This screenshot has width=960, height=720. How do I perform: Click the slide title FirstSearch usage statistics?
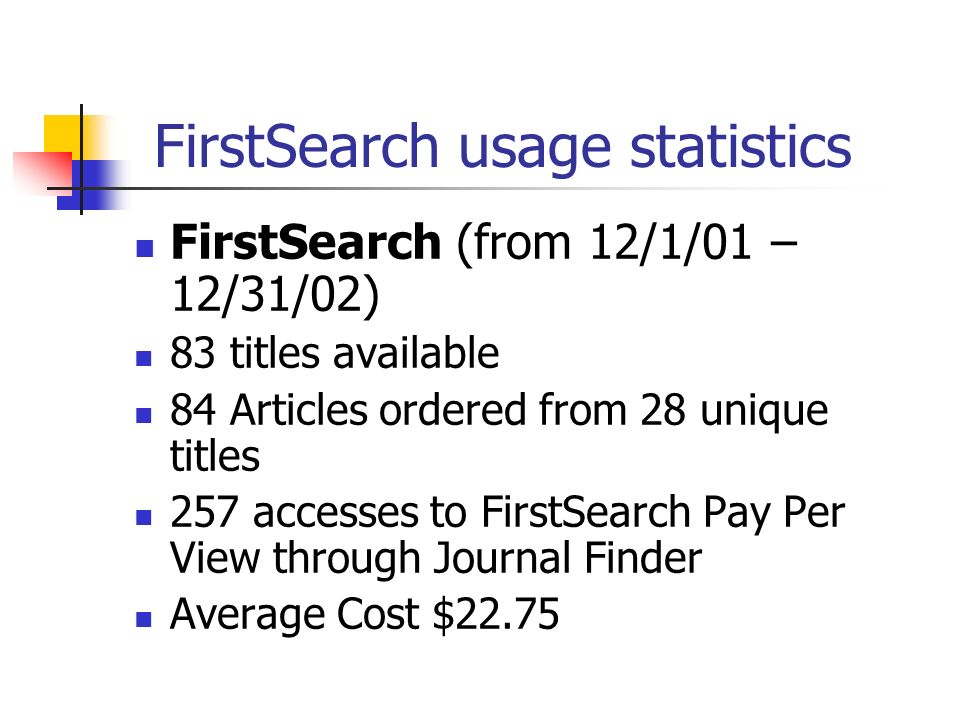pos(503,147)
